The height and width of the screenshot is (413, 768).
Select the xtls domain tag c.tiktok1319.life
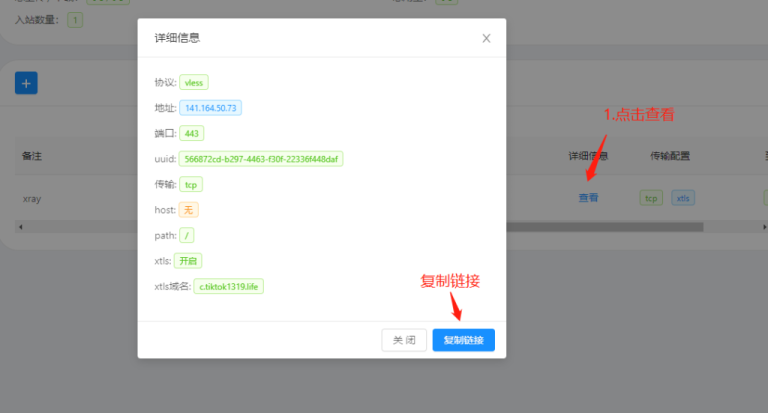click(228, 287)
